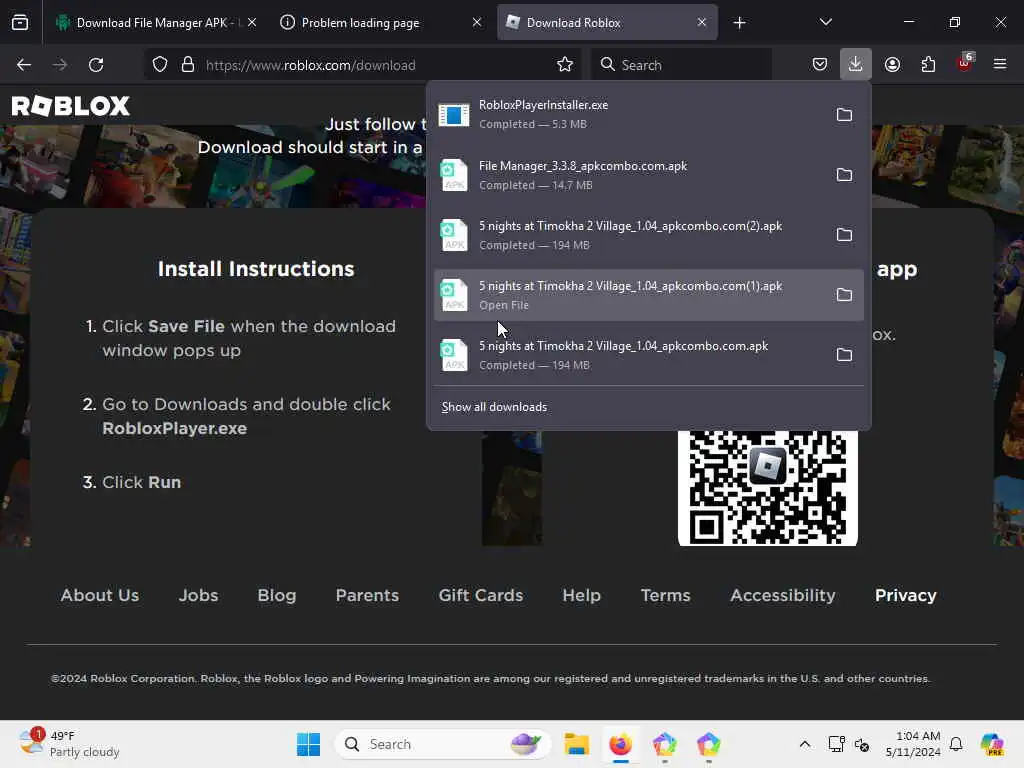Viewport: 1024px width, 768px height.
Task: List all tabs dropdown arrow
Action: (x=825, y=22)
